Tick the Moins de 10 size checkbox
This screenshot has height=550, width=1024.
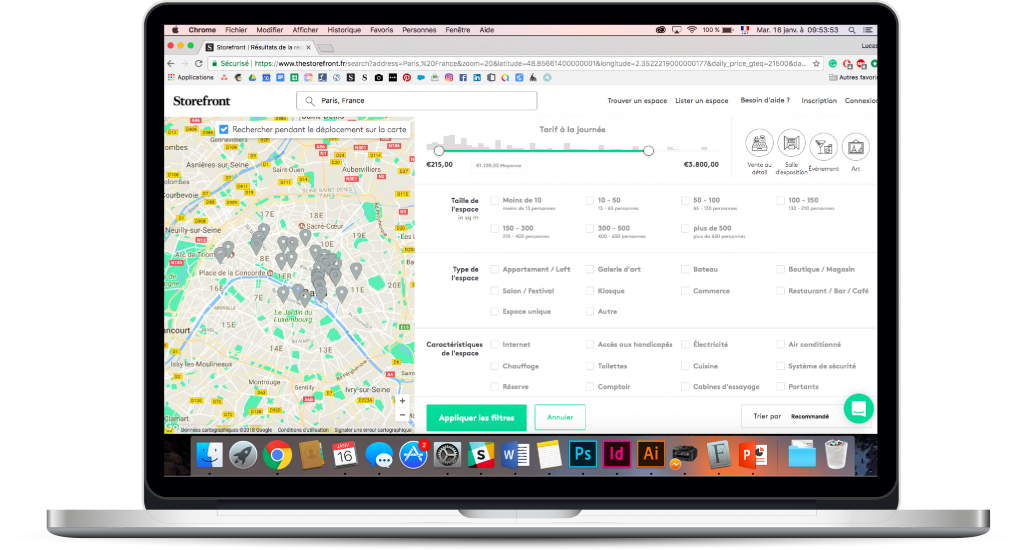495,200
